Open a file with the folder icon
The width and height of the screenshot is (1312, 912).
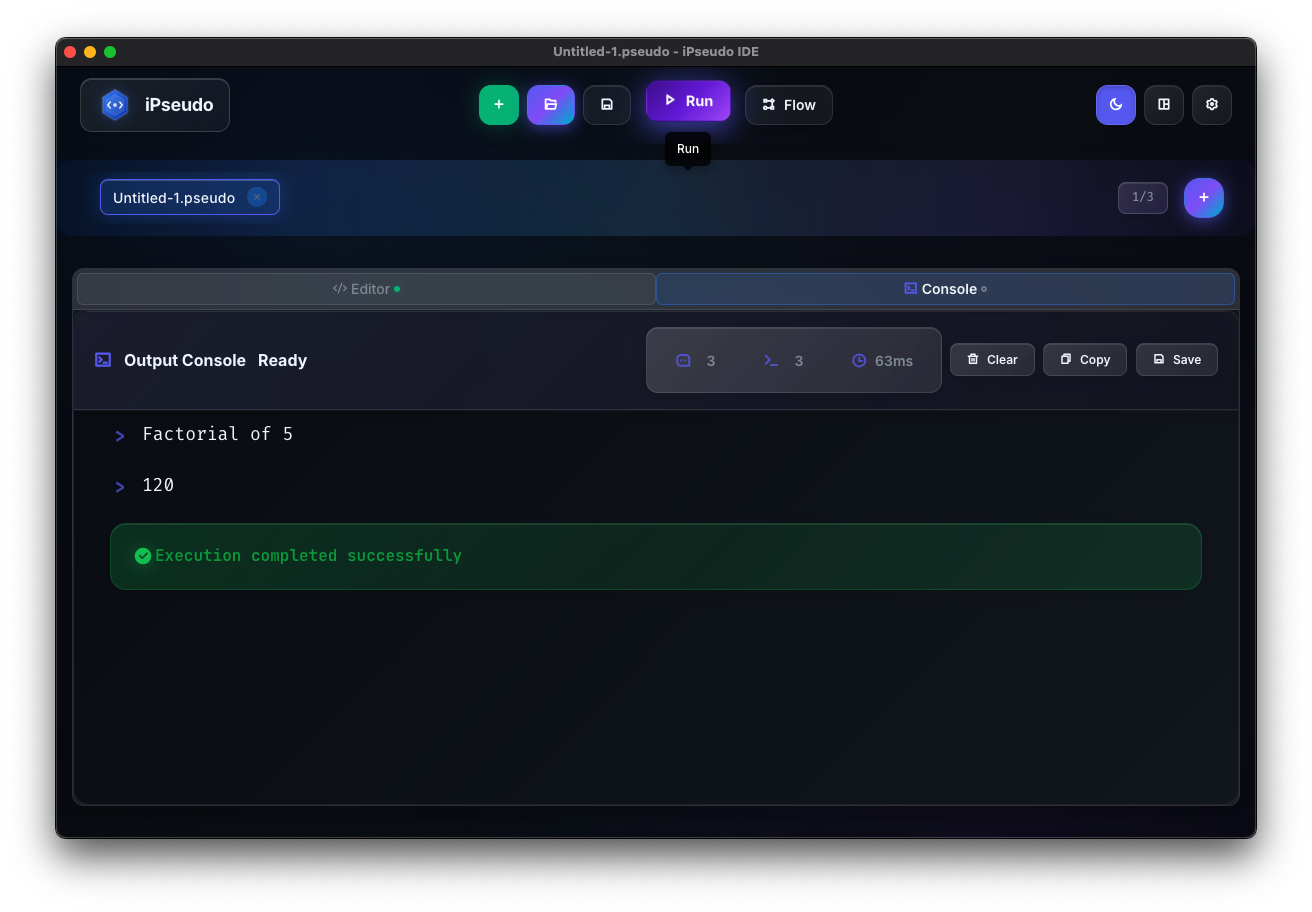(x=551, y=105)
